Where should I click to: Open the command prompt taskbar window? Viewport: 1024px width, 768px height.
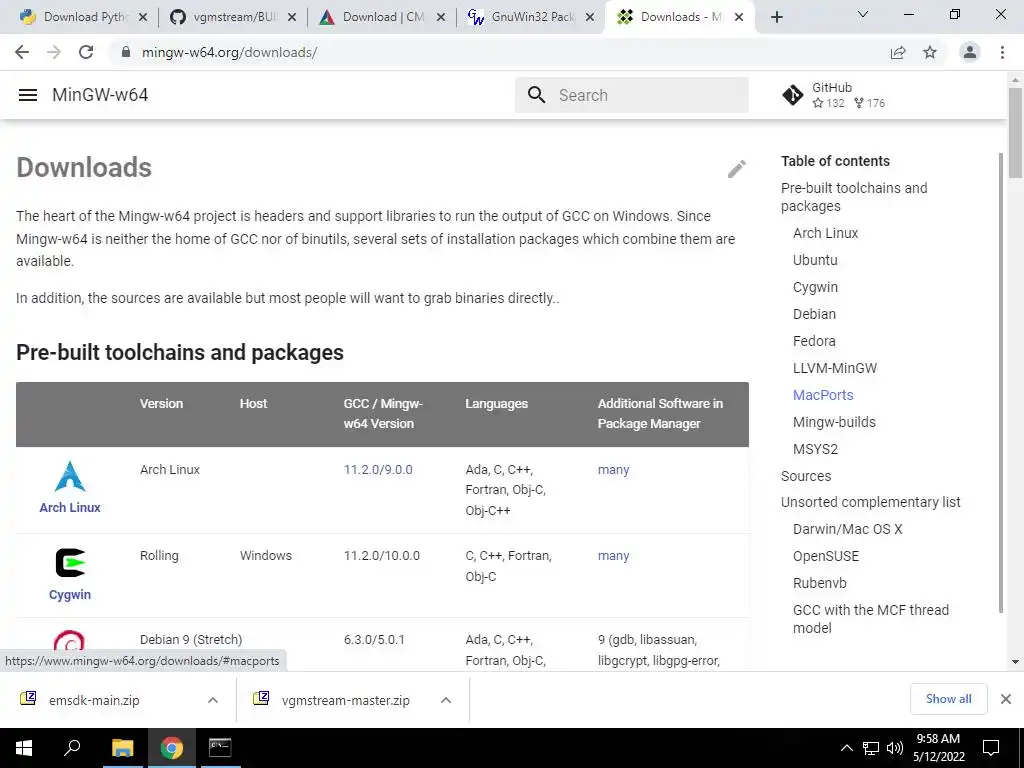220,748
